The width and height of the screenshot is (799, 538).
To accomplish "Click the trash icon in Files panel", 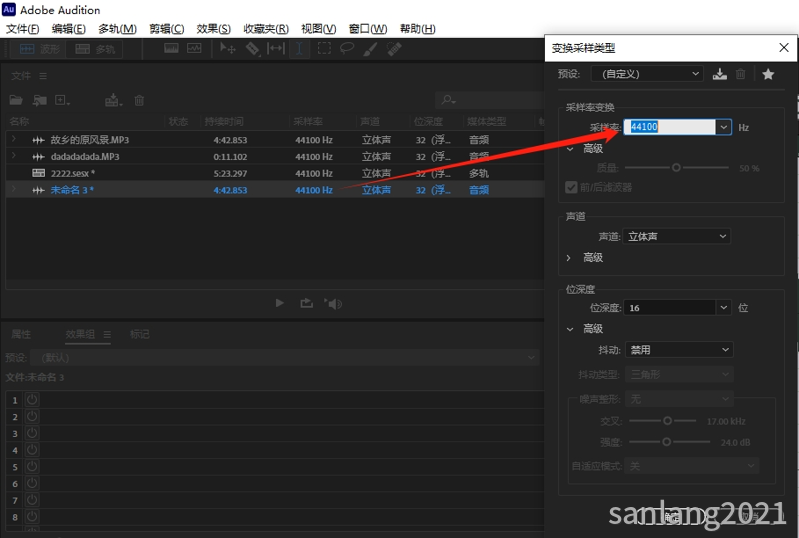I will [x=140, y=100].
